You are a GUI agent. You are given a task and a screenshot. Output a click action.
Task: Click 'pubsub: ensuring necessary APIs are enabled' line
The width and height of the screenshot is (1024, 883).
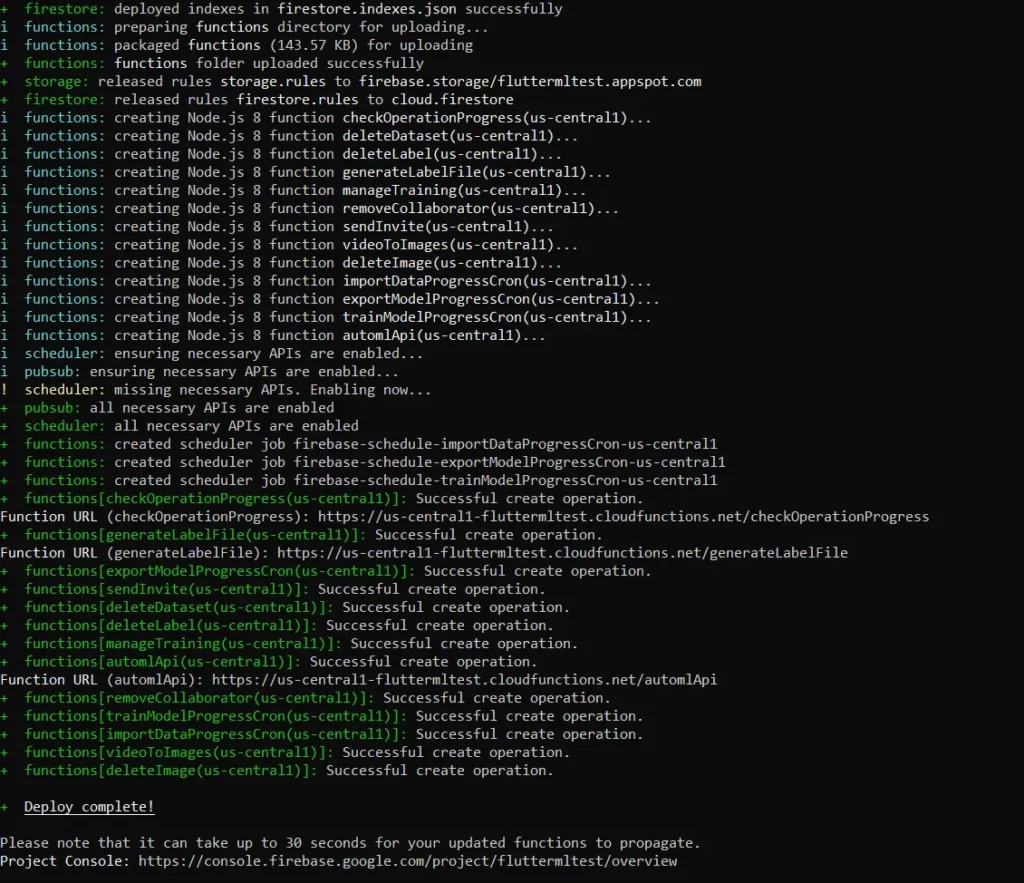tap(199, 372)
